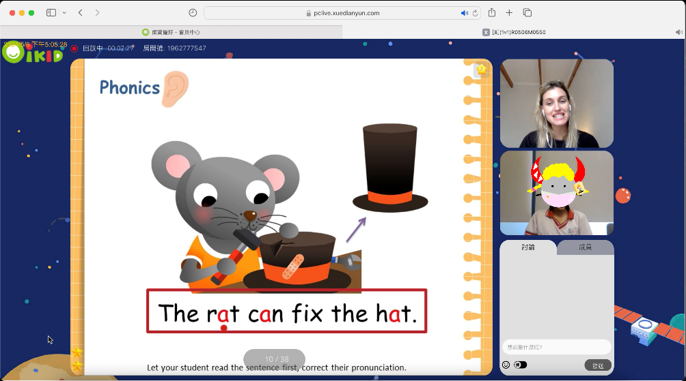Toggle the switch beside the emoji icon
This screenshot has height=381, width=686.
click(x=520, y=365)
